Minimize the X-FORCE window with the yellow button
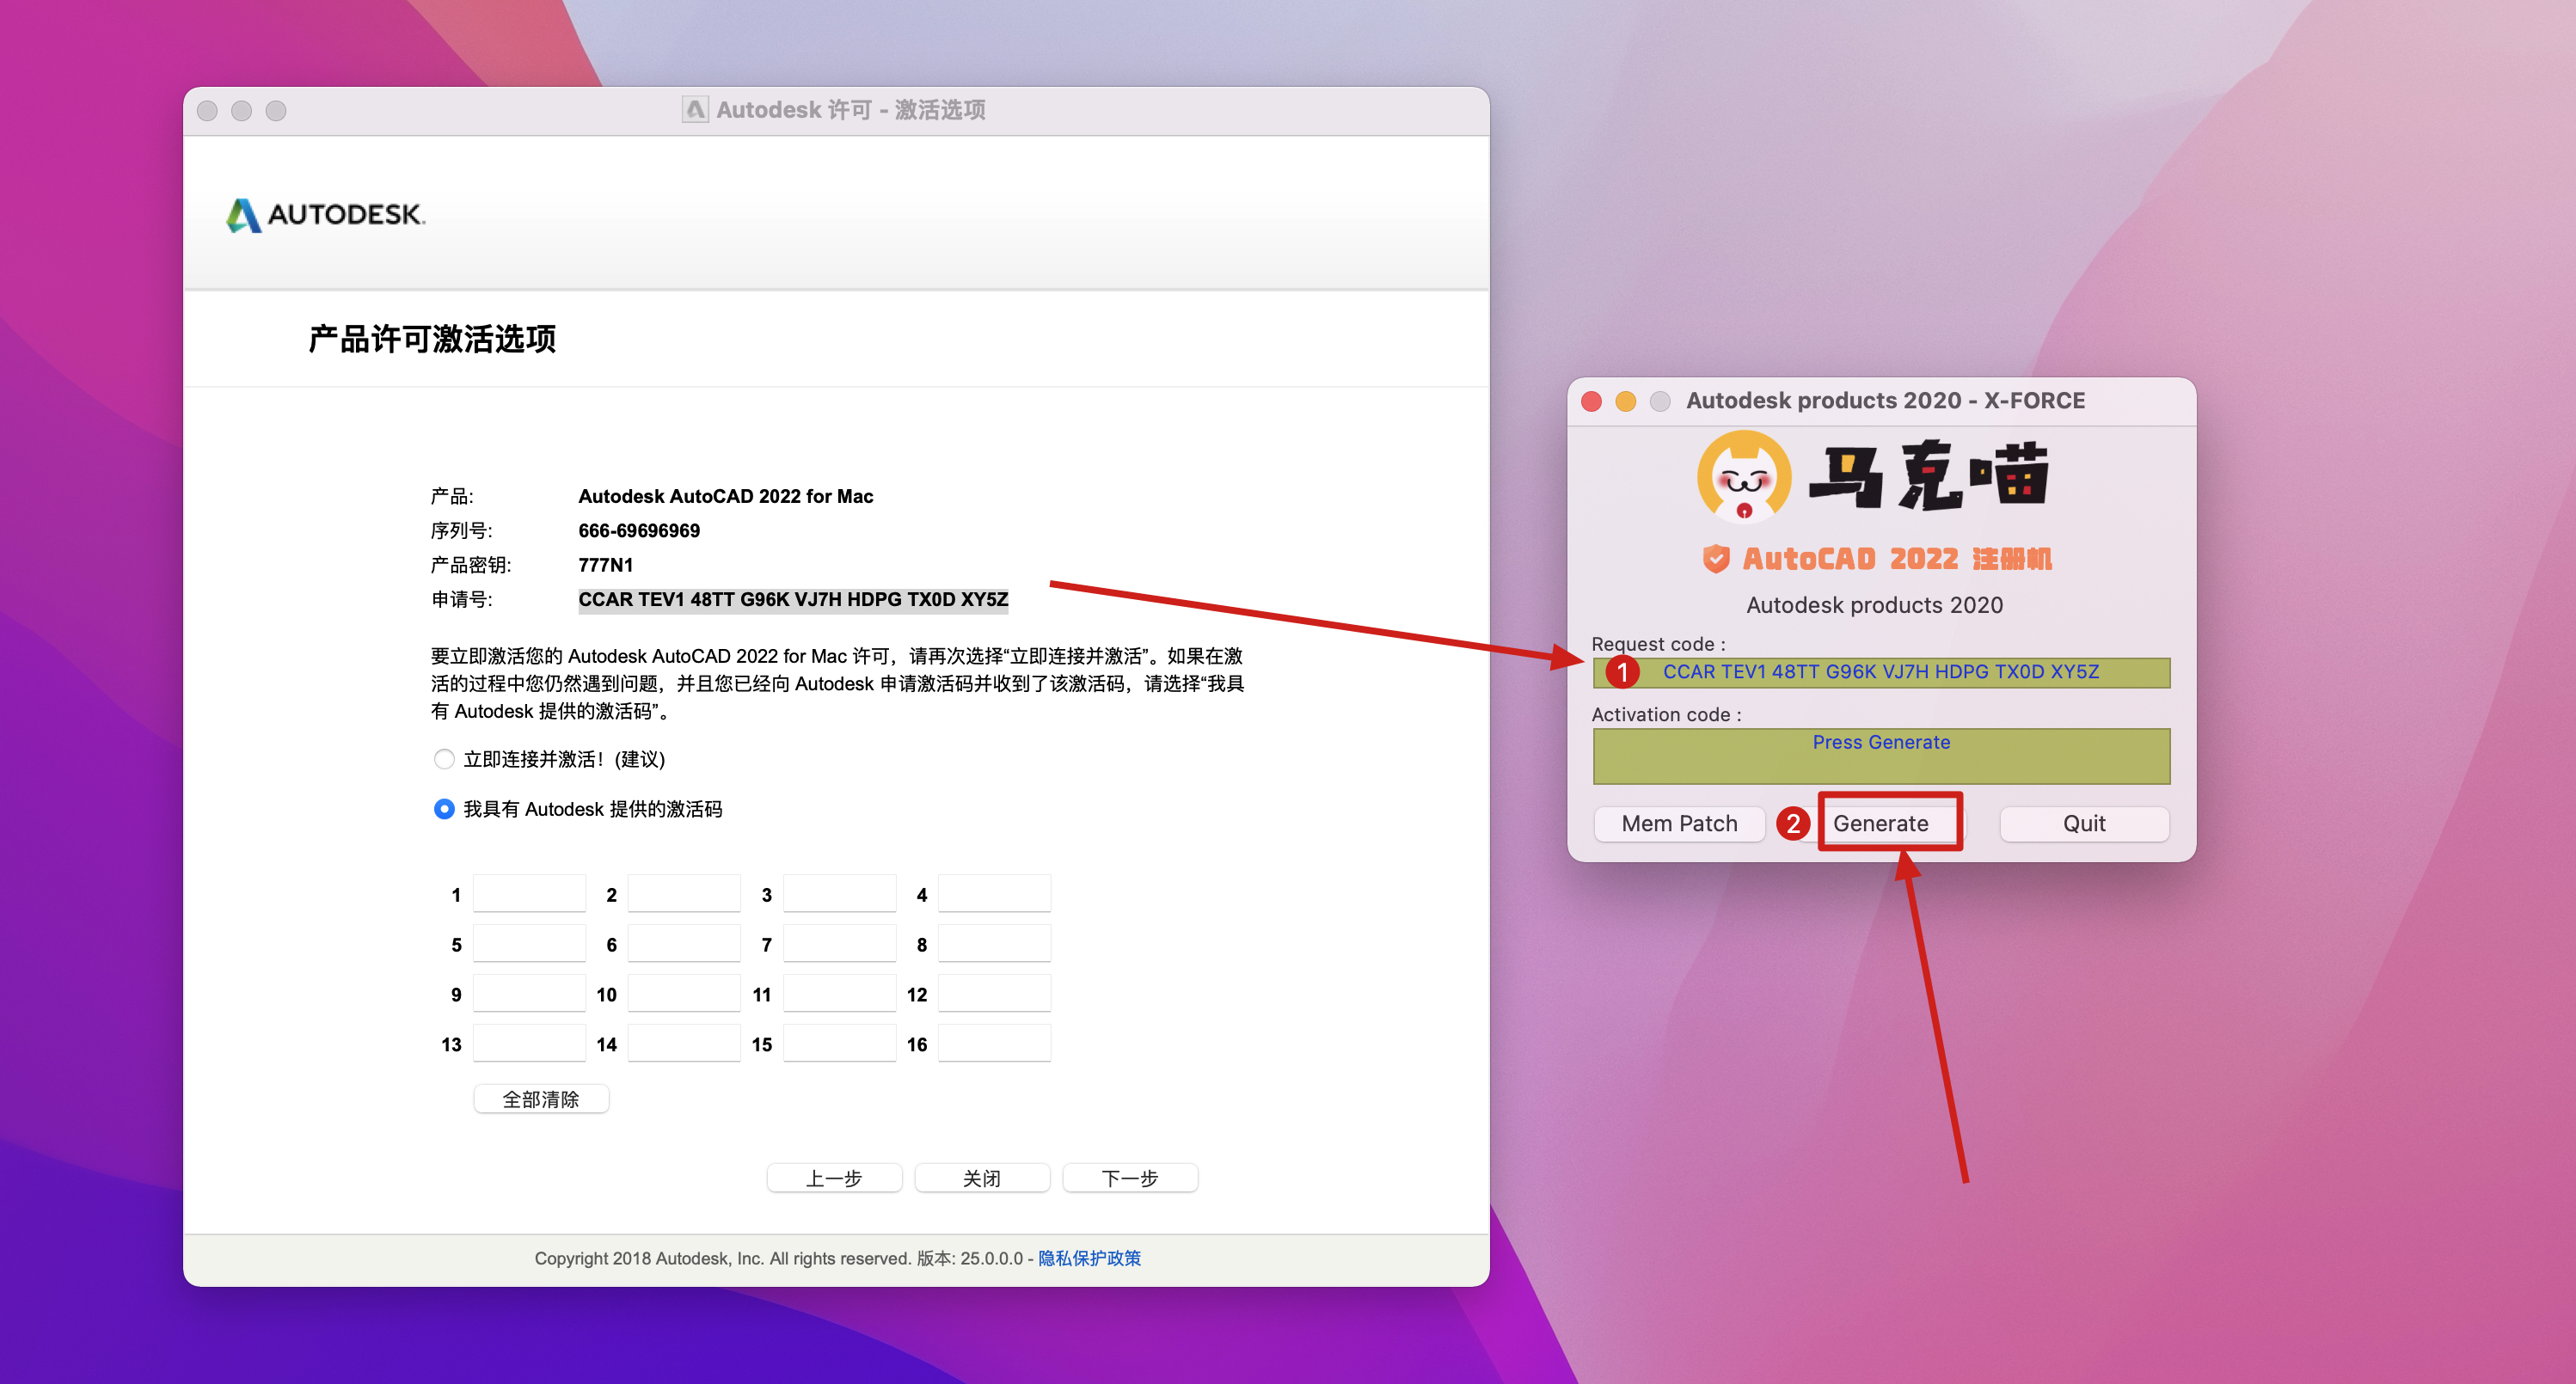The image size is (2576, 1384). [x=1625, y=401]
